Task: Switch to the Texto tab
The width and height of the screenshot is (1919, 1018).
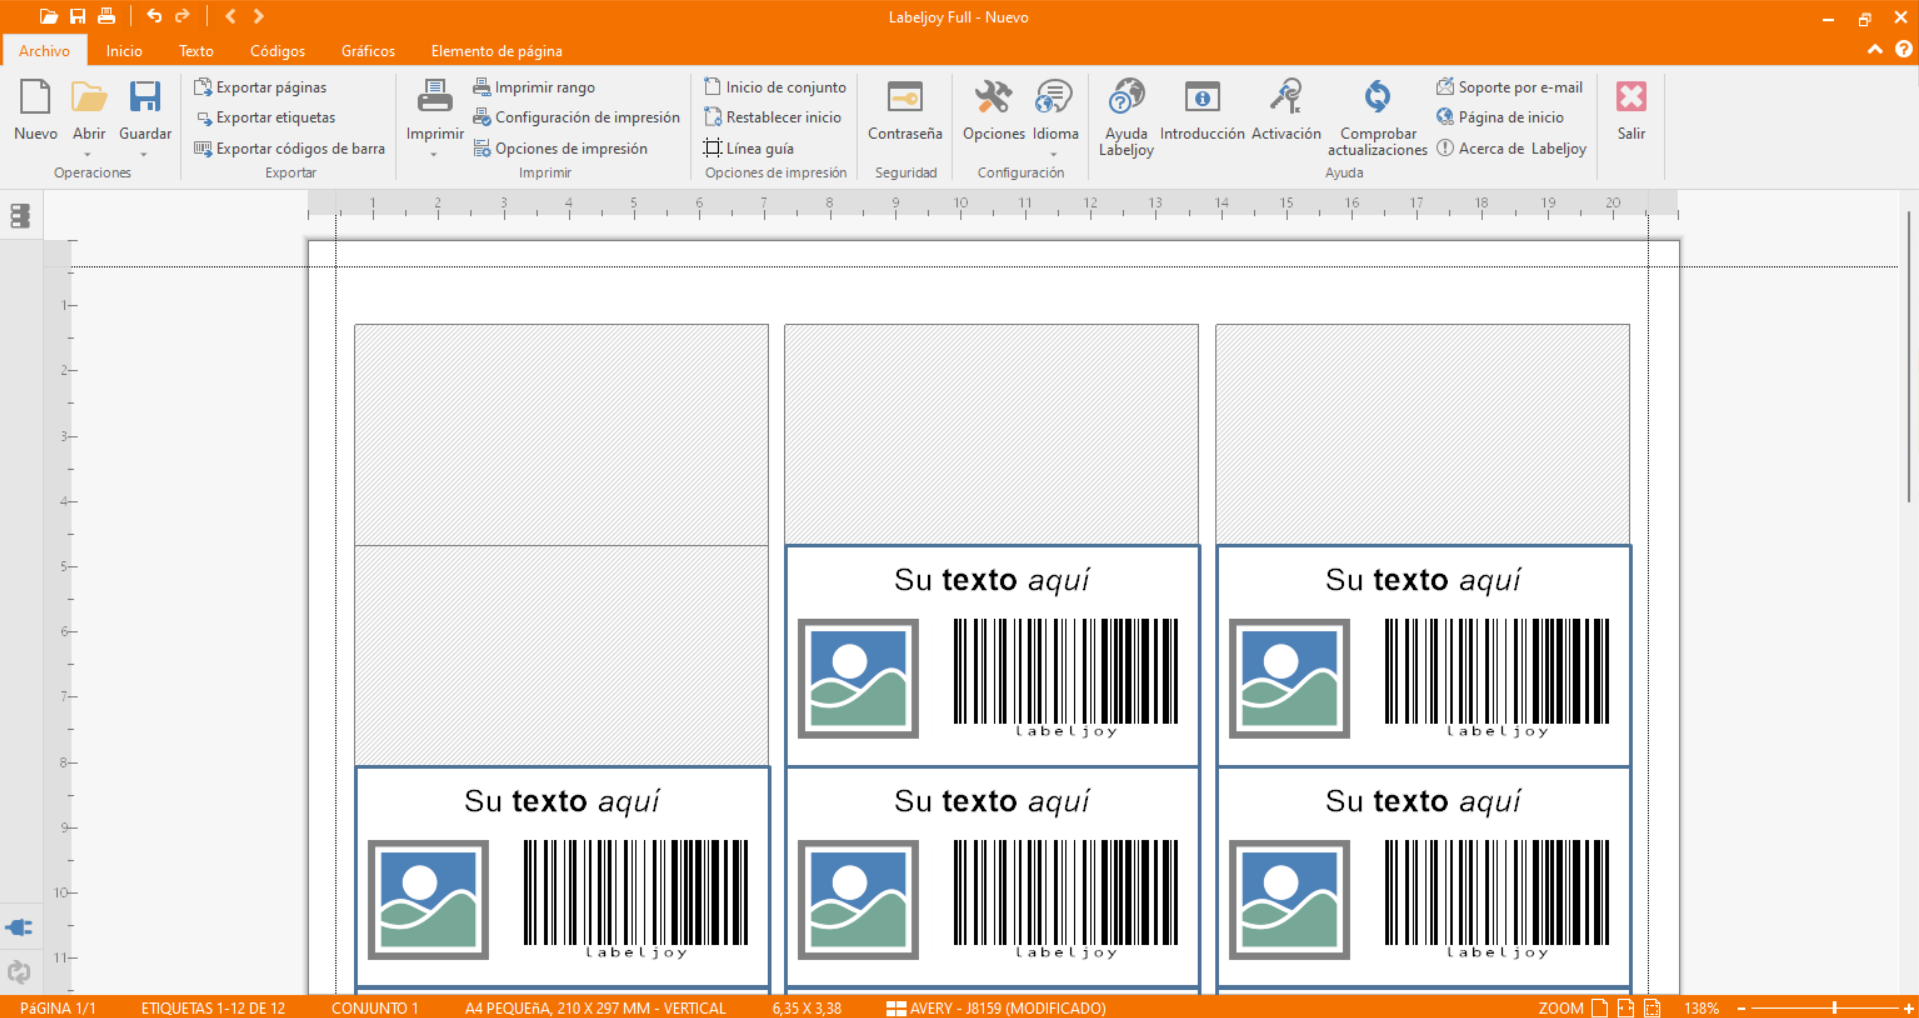Action: [196, 50]
